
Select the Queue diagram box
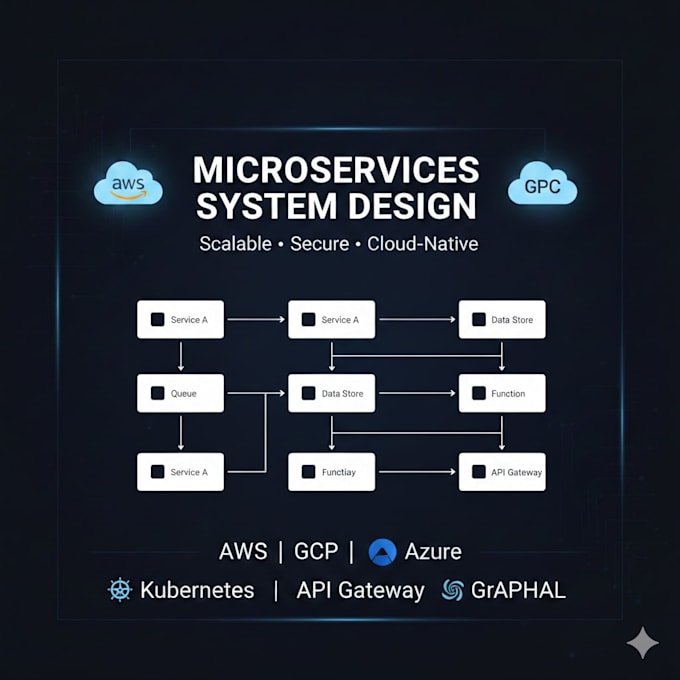tap(180, 393)
